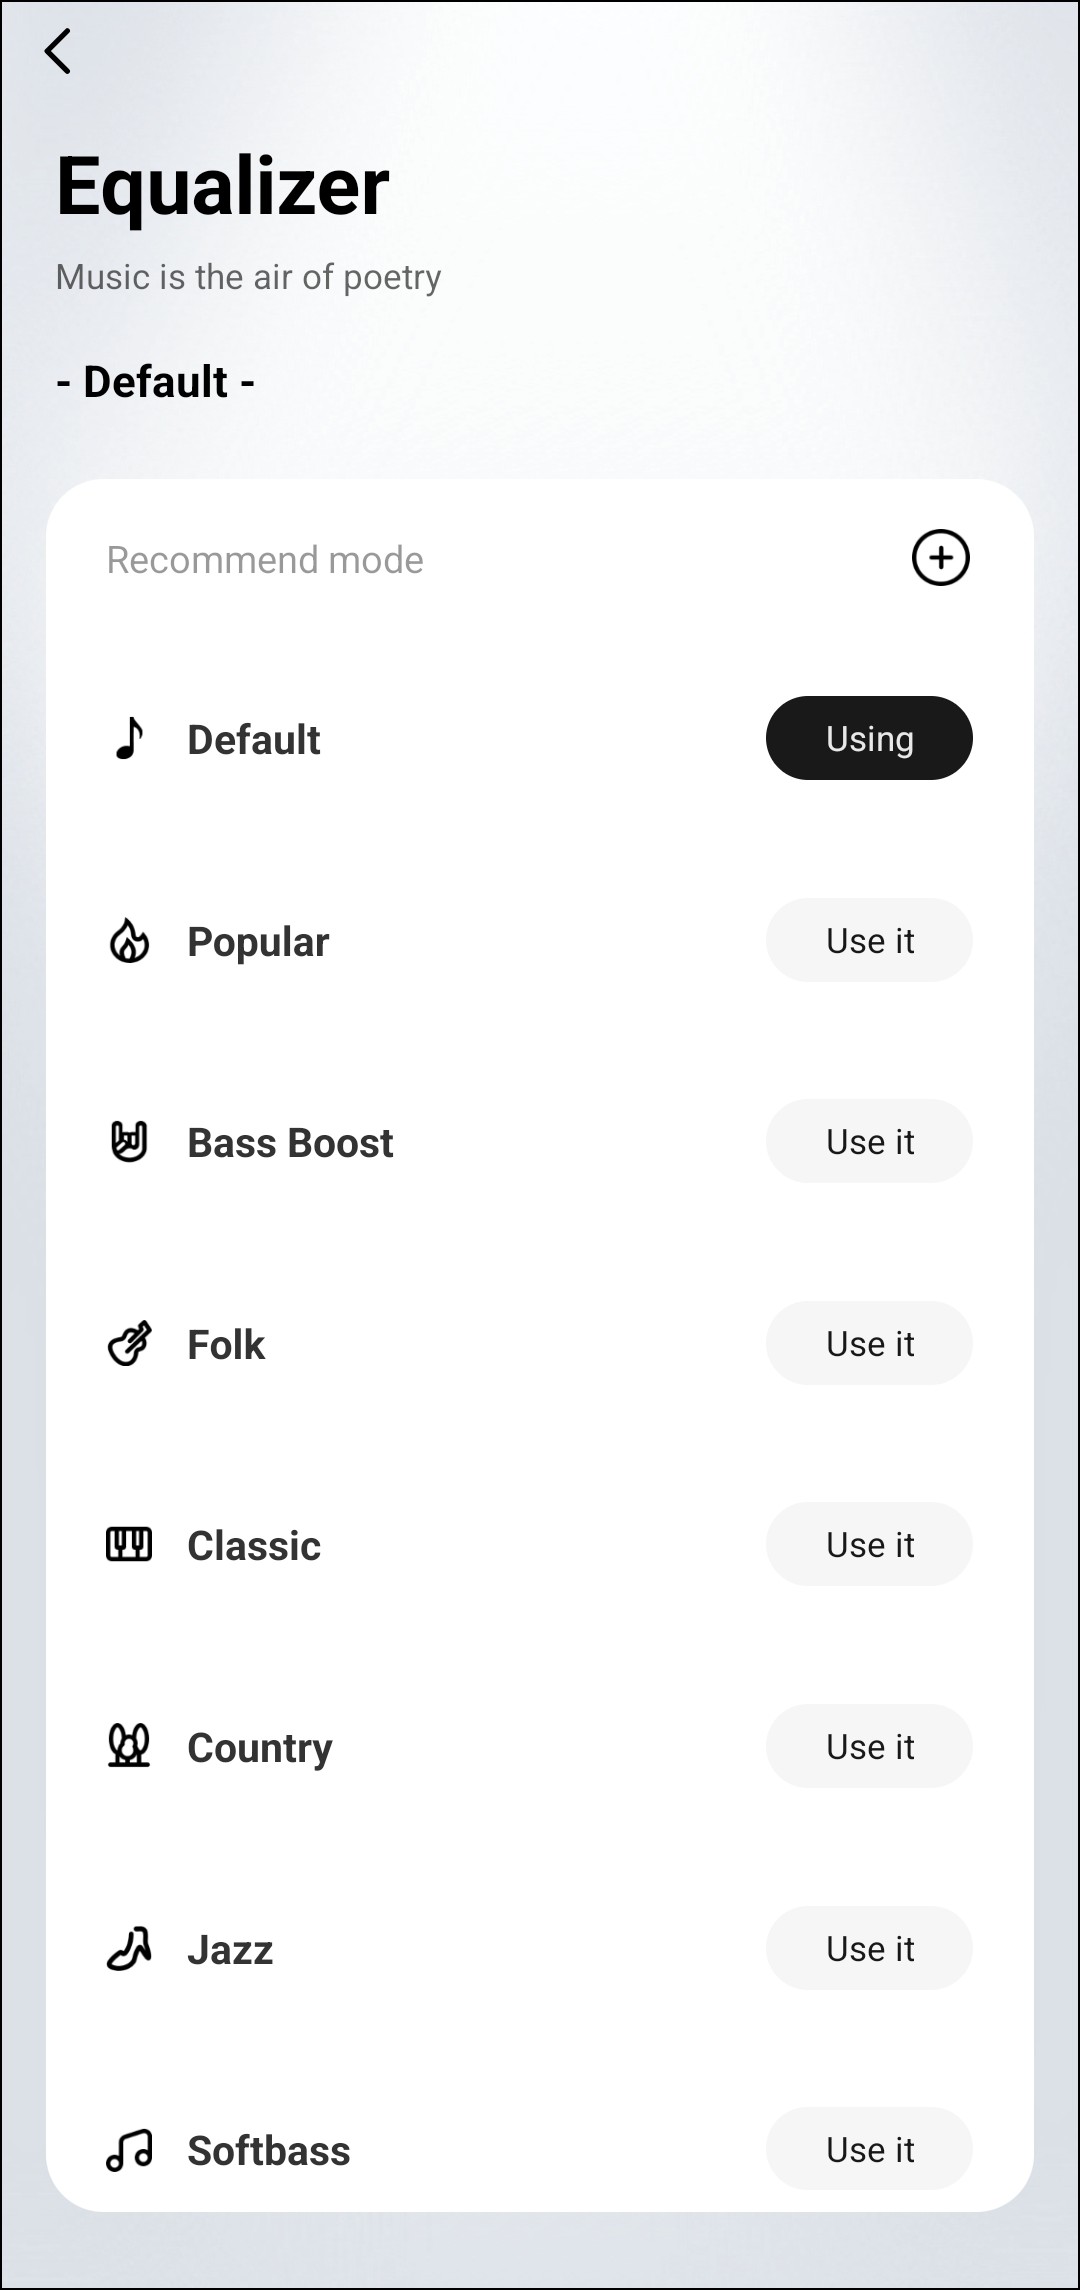
Task: Apply the Folk equalizer preset
Action: click(869, 1343)
